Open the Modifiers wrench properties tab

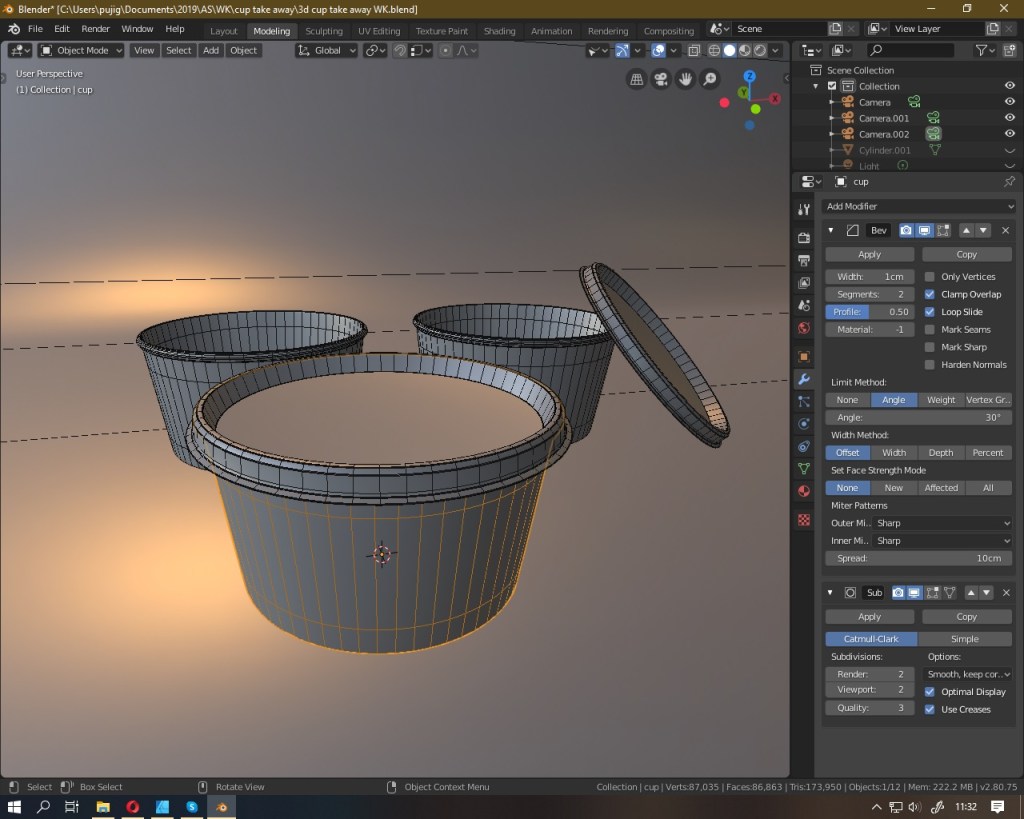pyautogui.click(x=804, y=379)
